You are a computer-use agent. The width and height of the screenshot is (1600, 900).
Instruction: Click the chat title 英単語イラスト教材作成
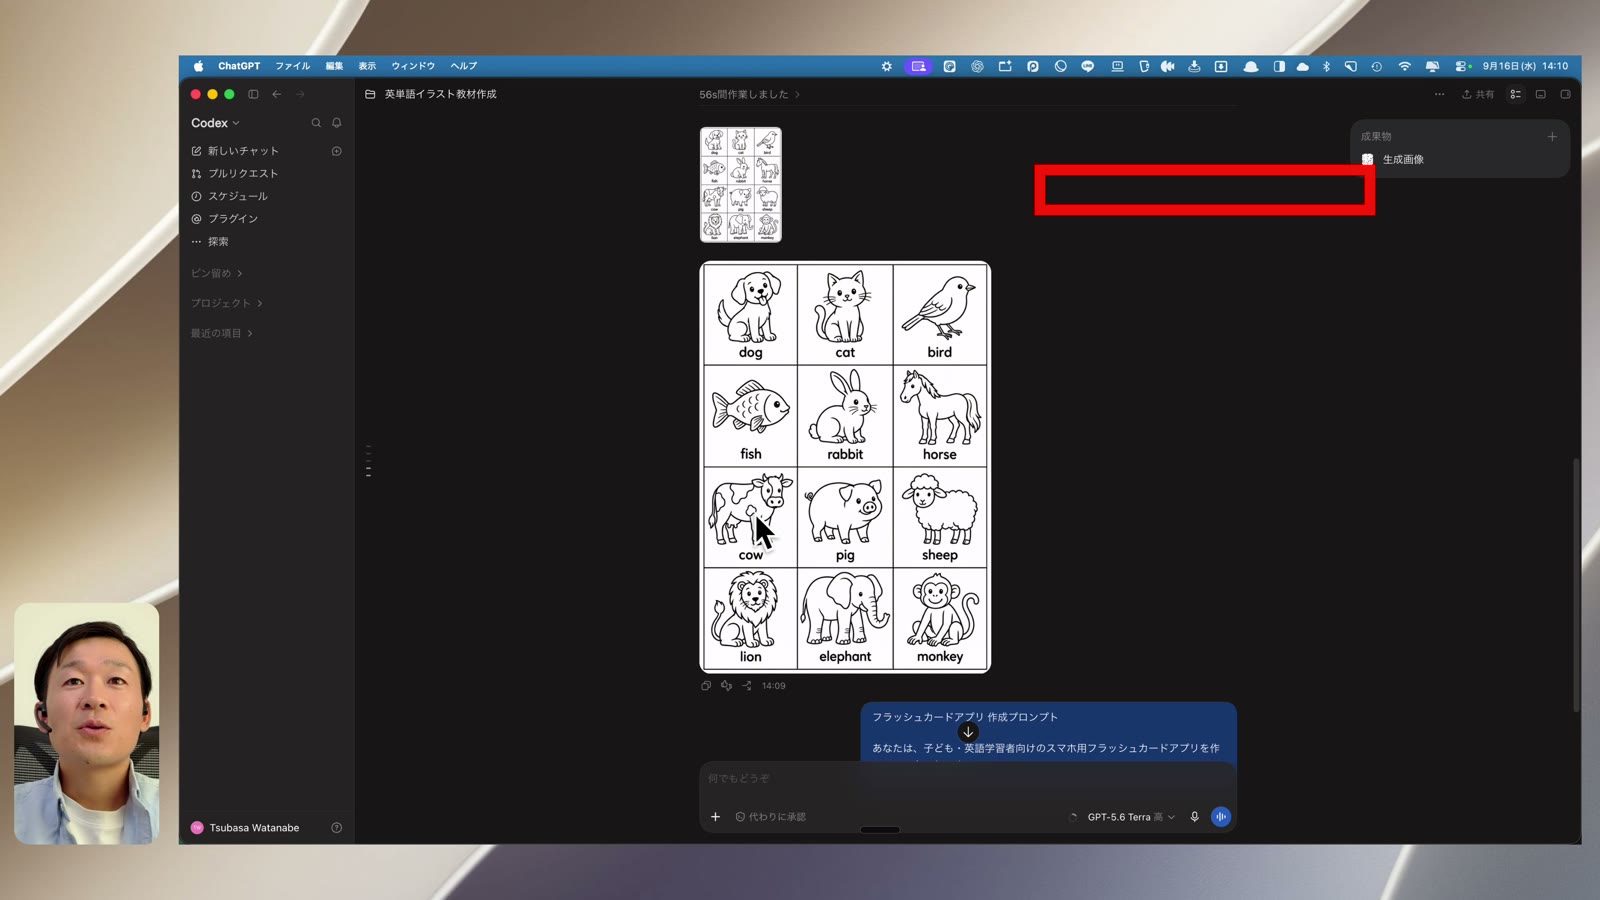tap(440, 94)
